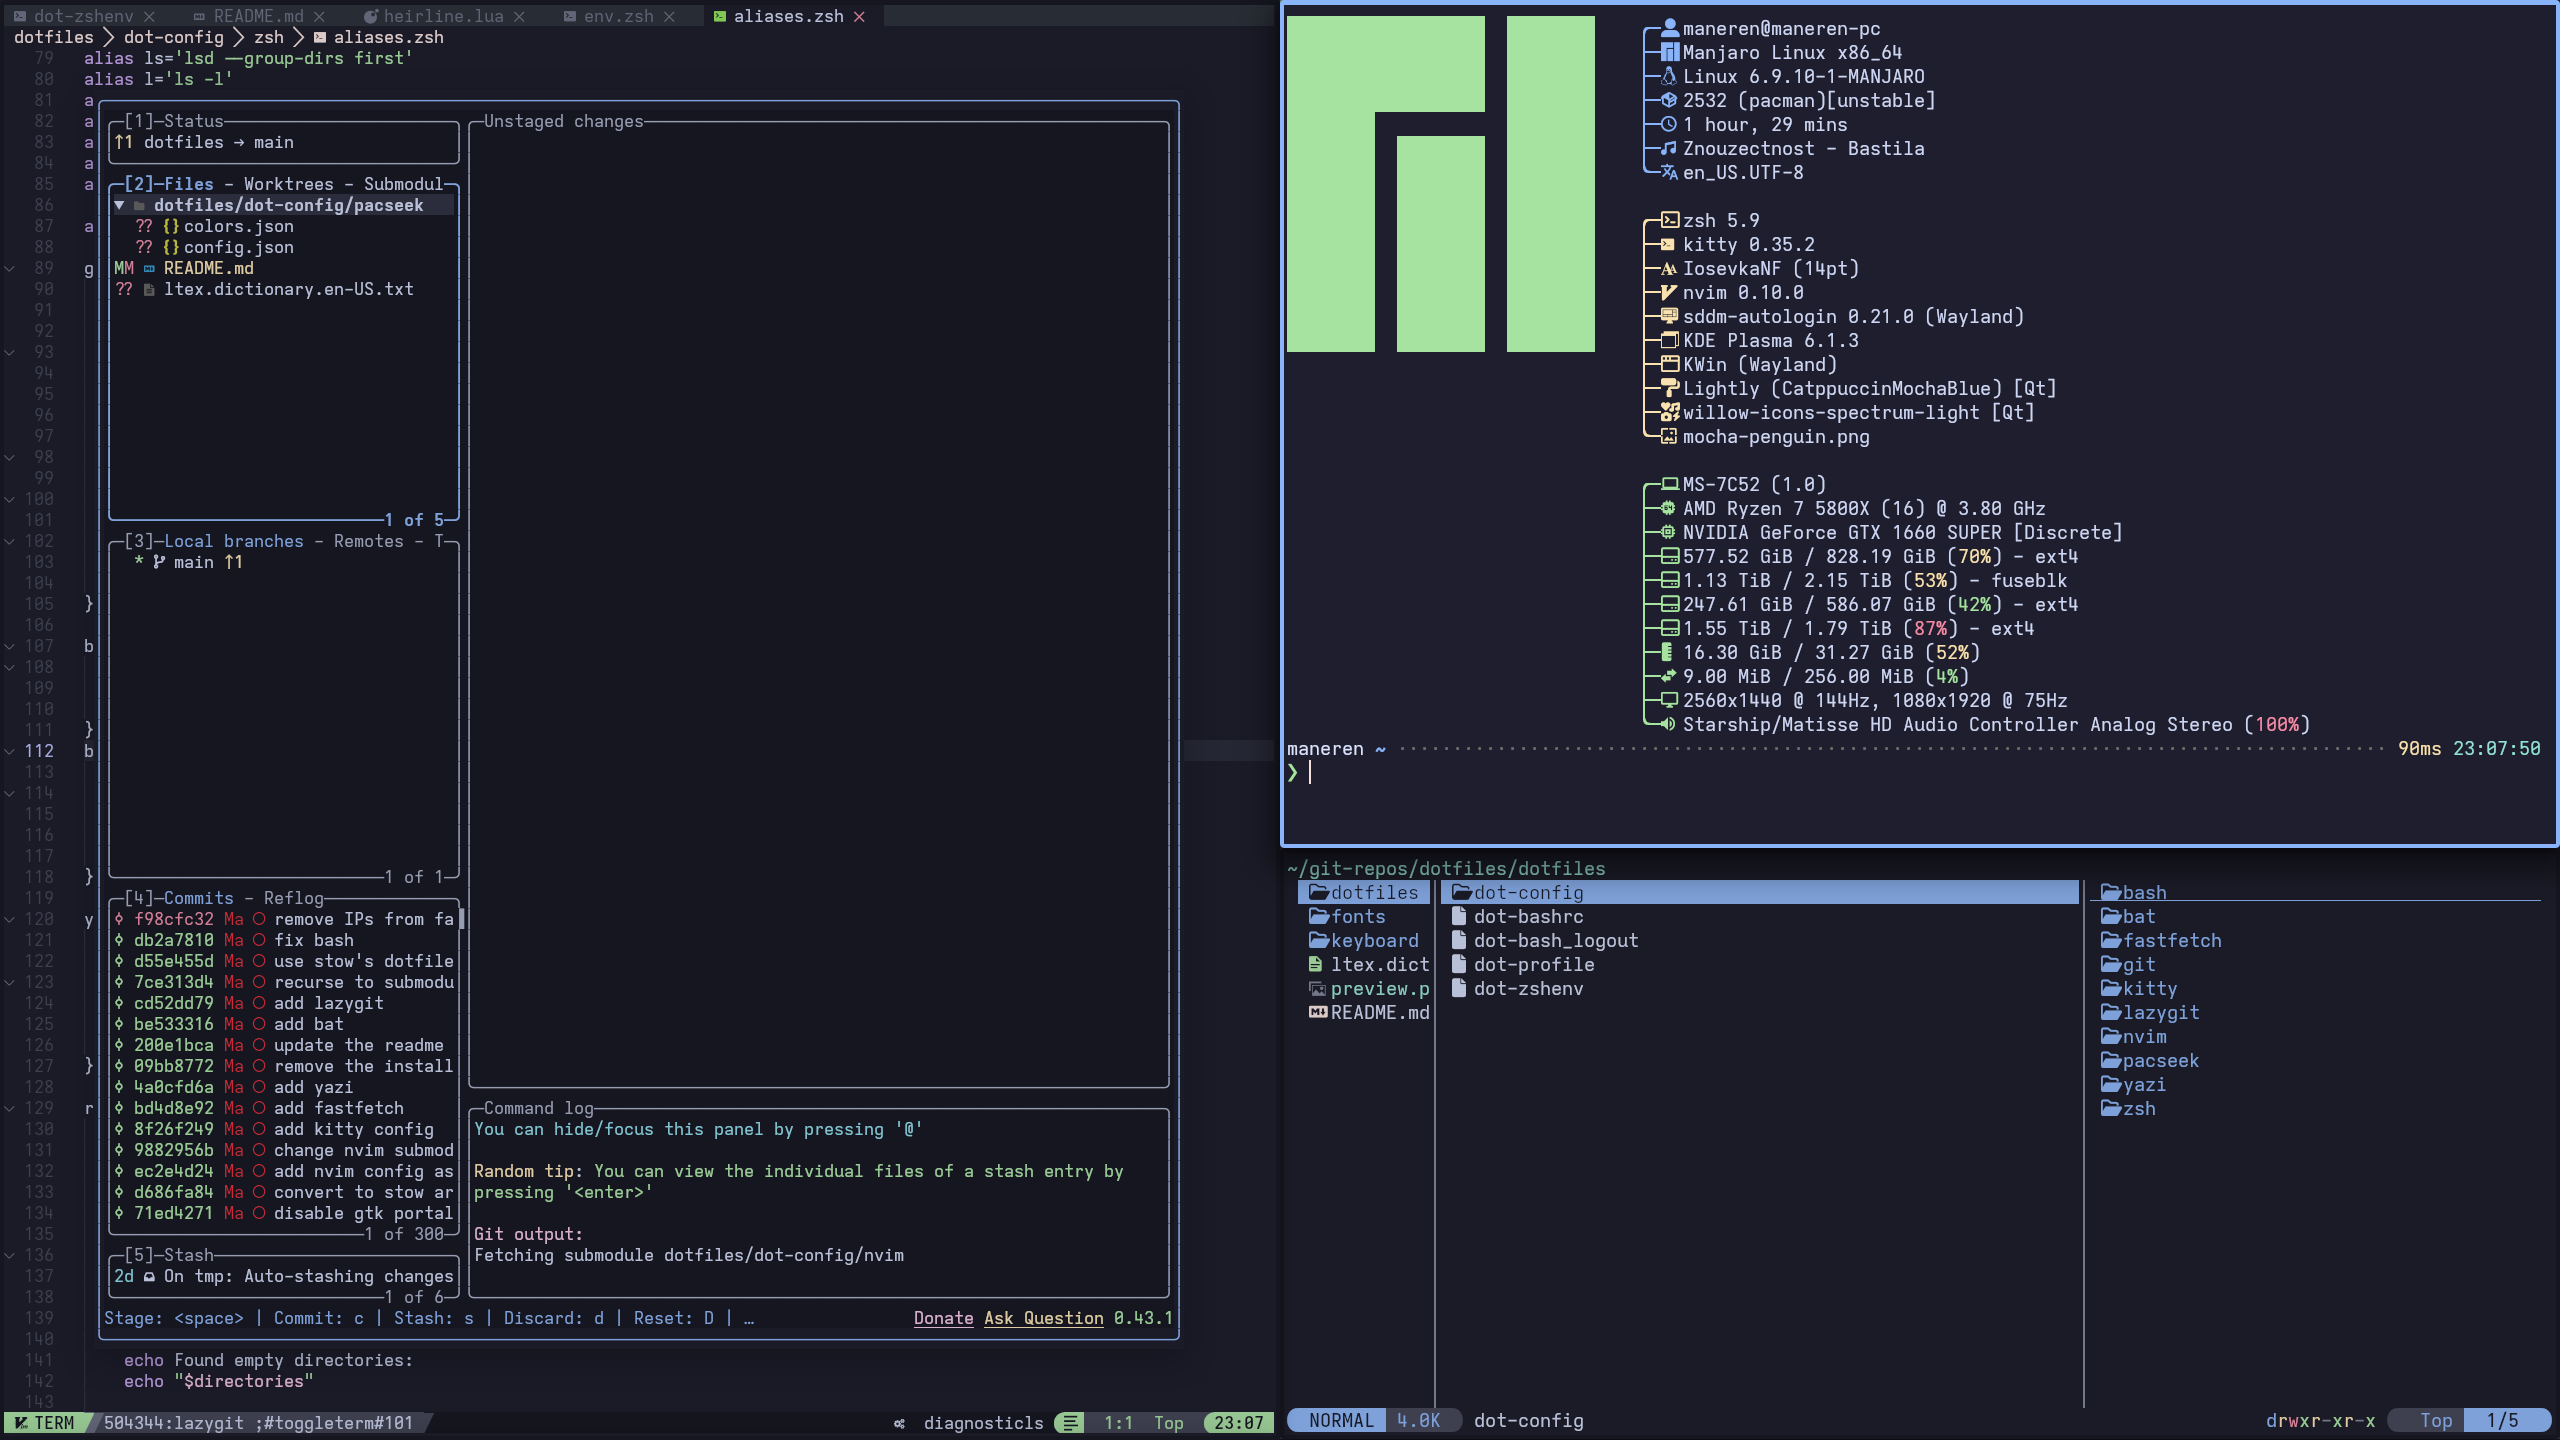The image size is (2560, 1440).
Task: Click the terminal prompt input line in kitty
Action: pos(1915,772)
